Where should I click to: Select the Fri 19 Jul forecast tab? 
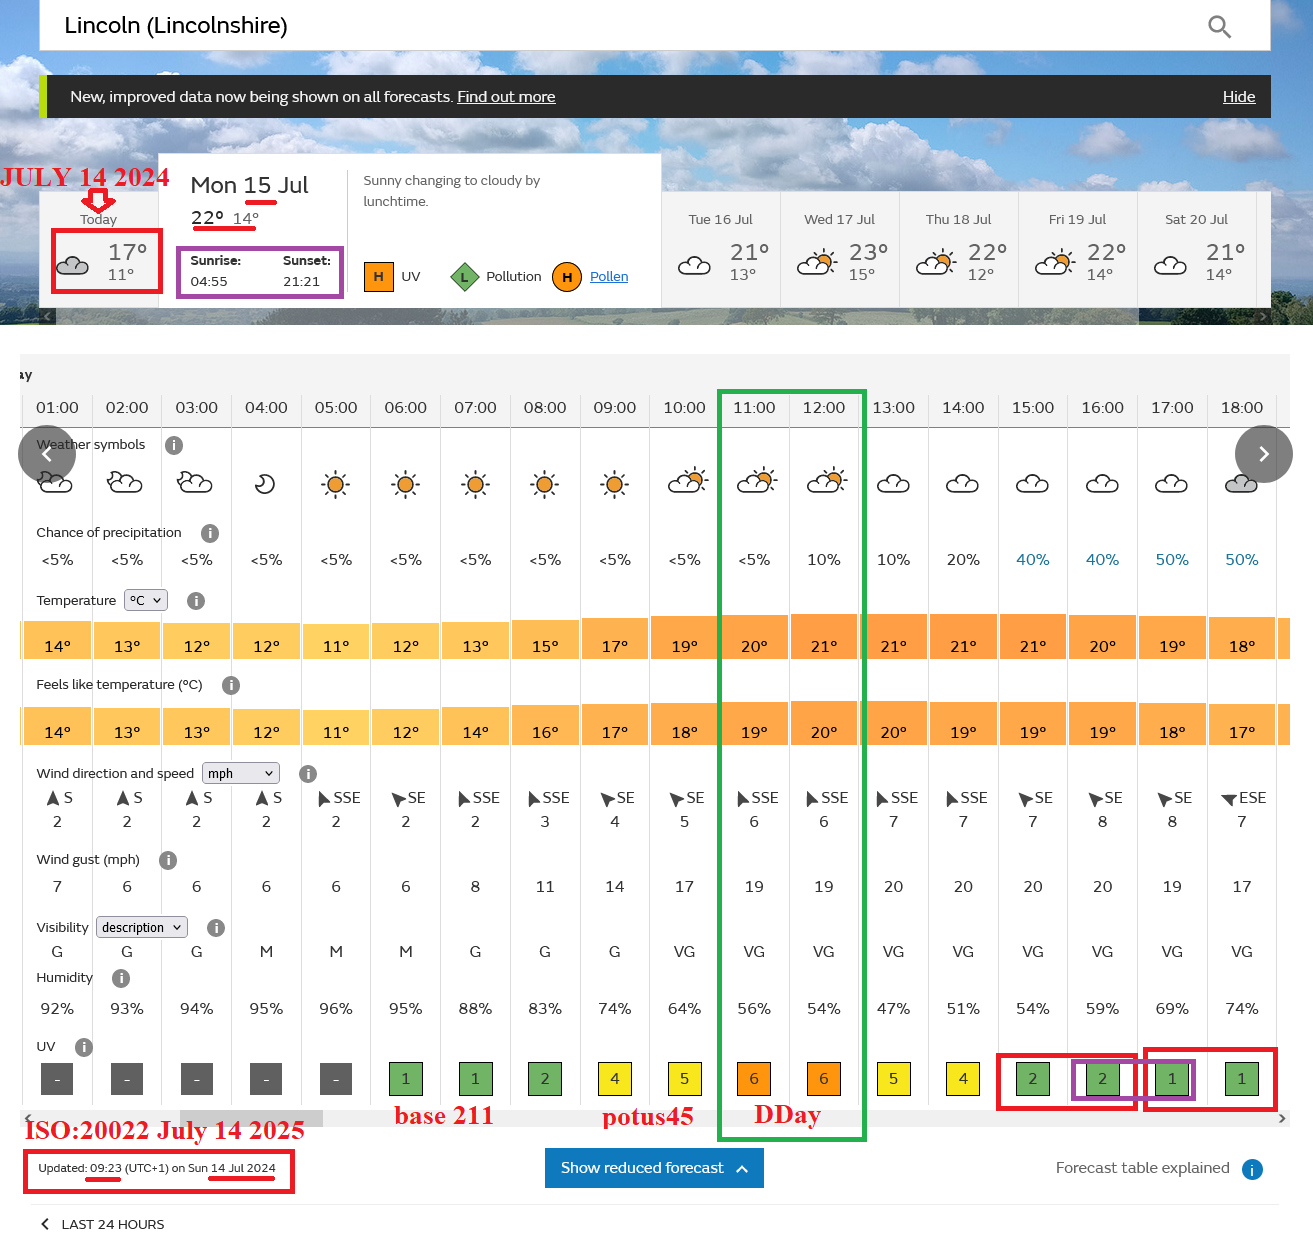coord(1077,249)
